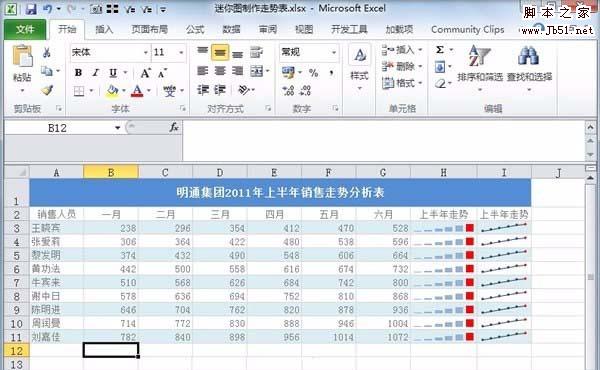Apply red font color
600x370 pixels.
[x=137, y=91]
